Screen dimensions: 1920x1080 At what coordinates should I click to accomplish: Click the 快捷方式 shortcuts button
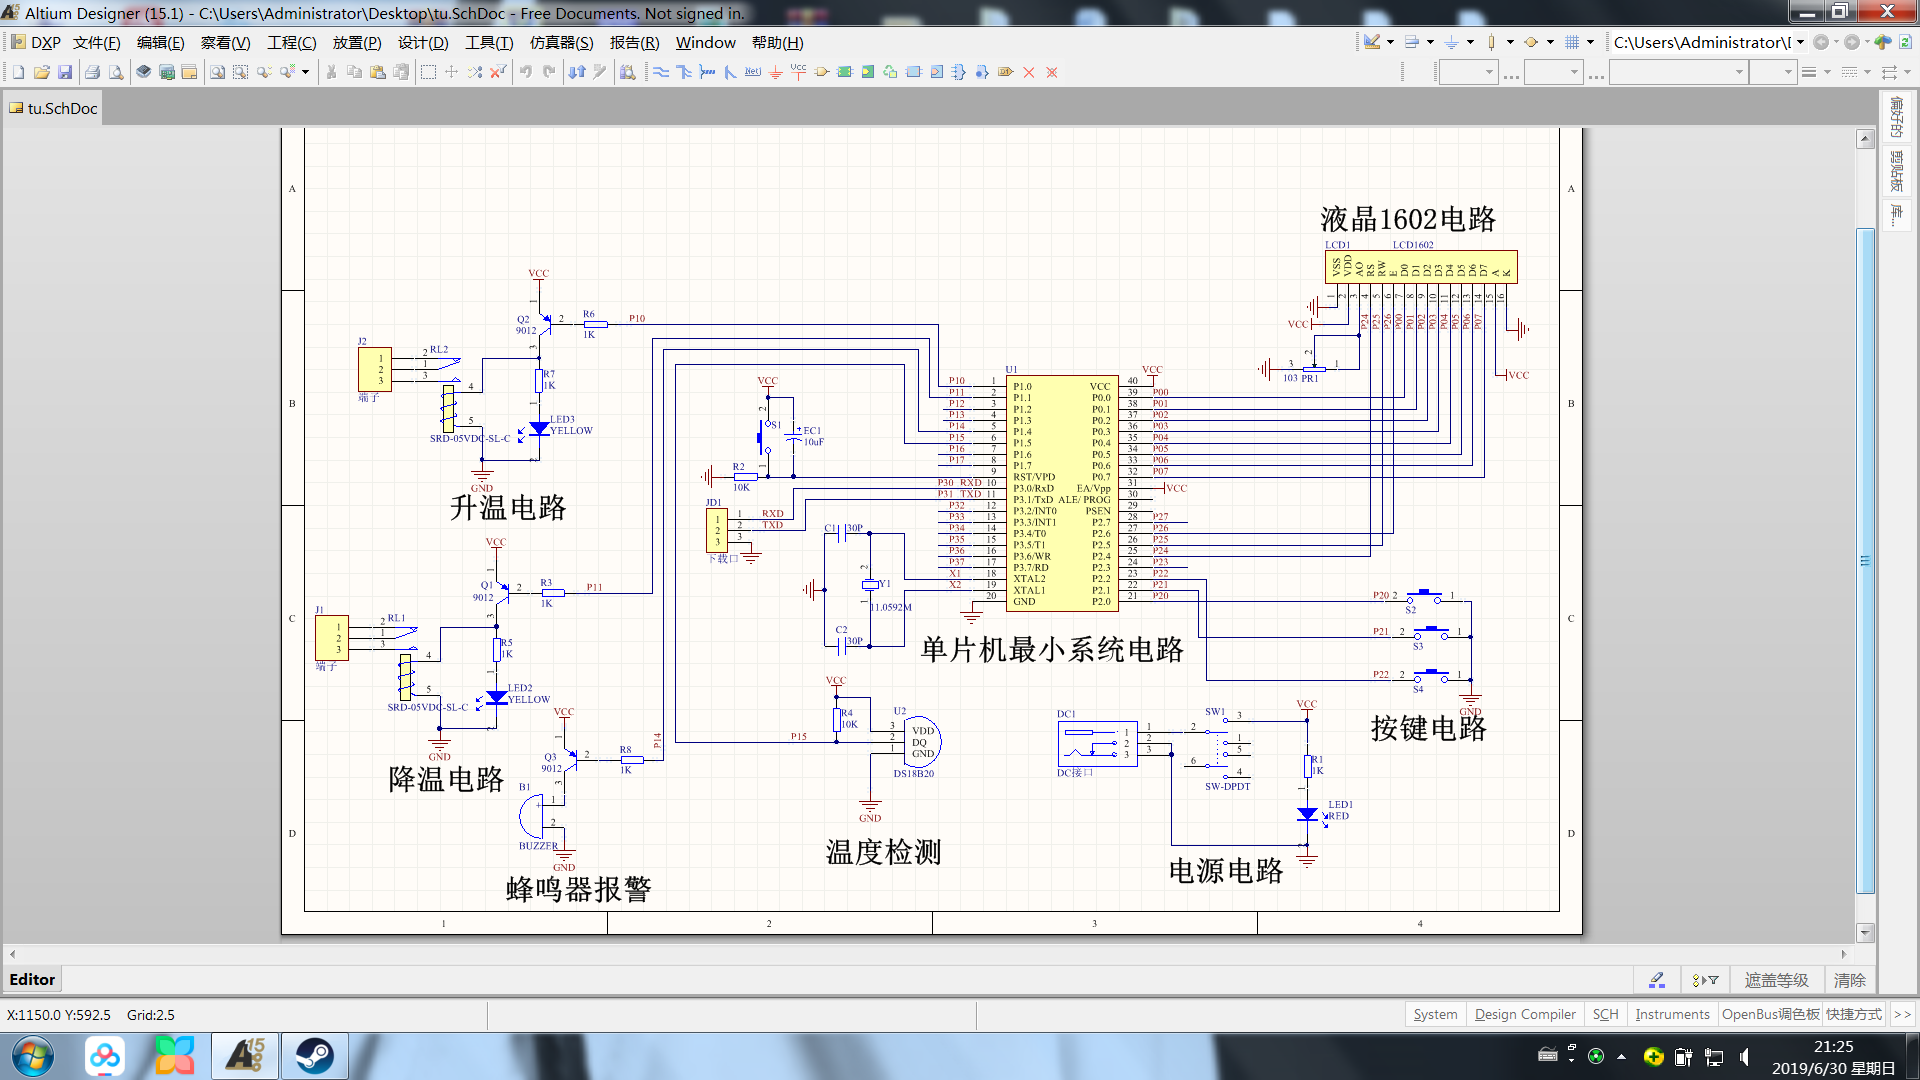pyautogui.click(x=1854, y=1014)
